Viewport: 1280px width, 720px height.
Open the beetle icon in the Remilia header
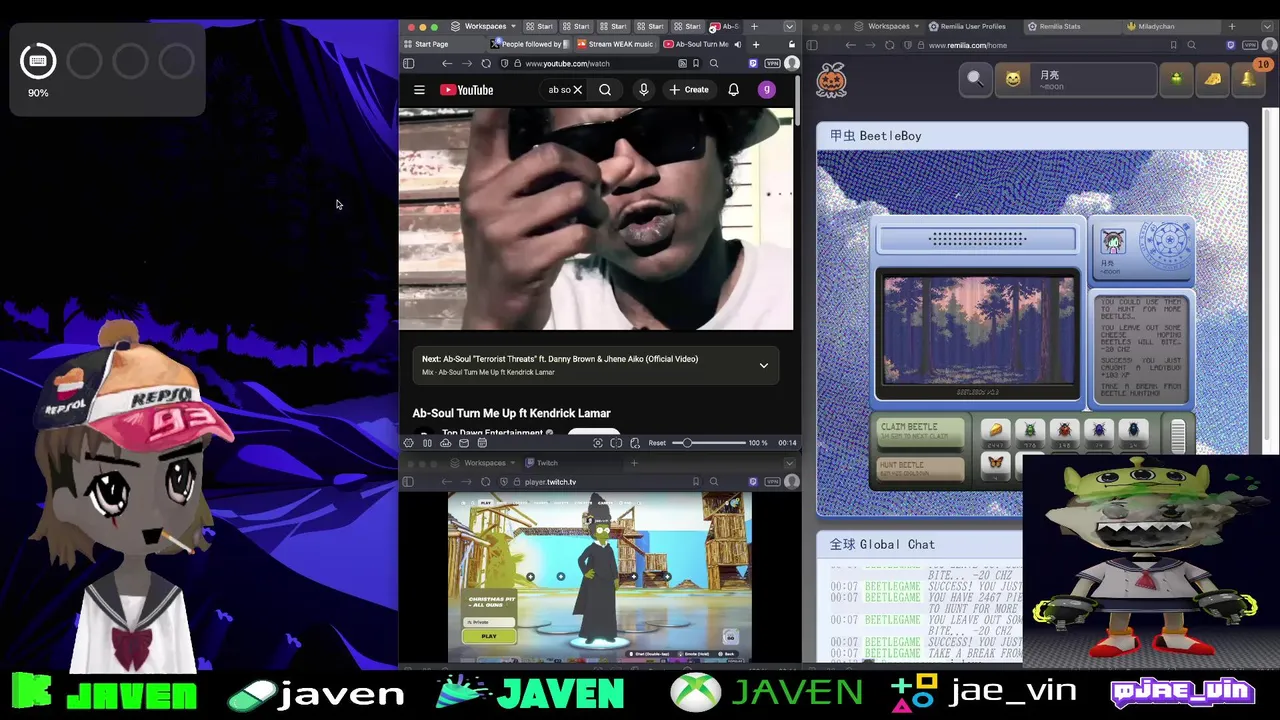click(1176, 79)
